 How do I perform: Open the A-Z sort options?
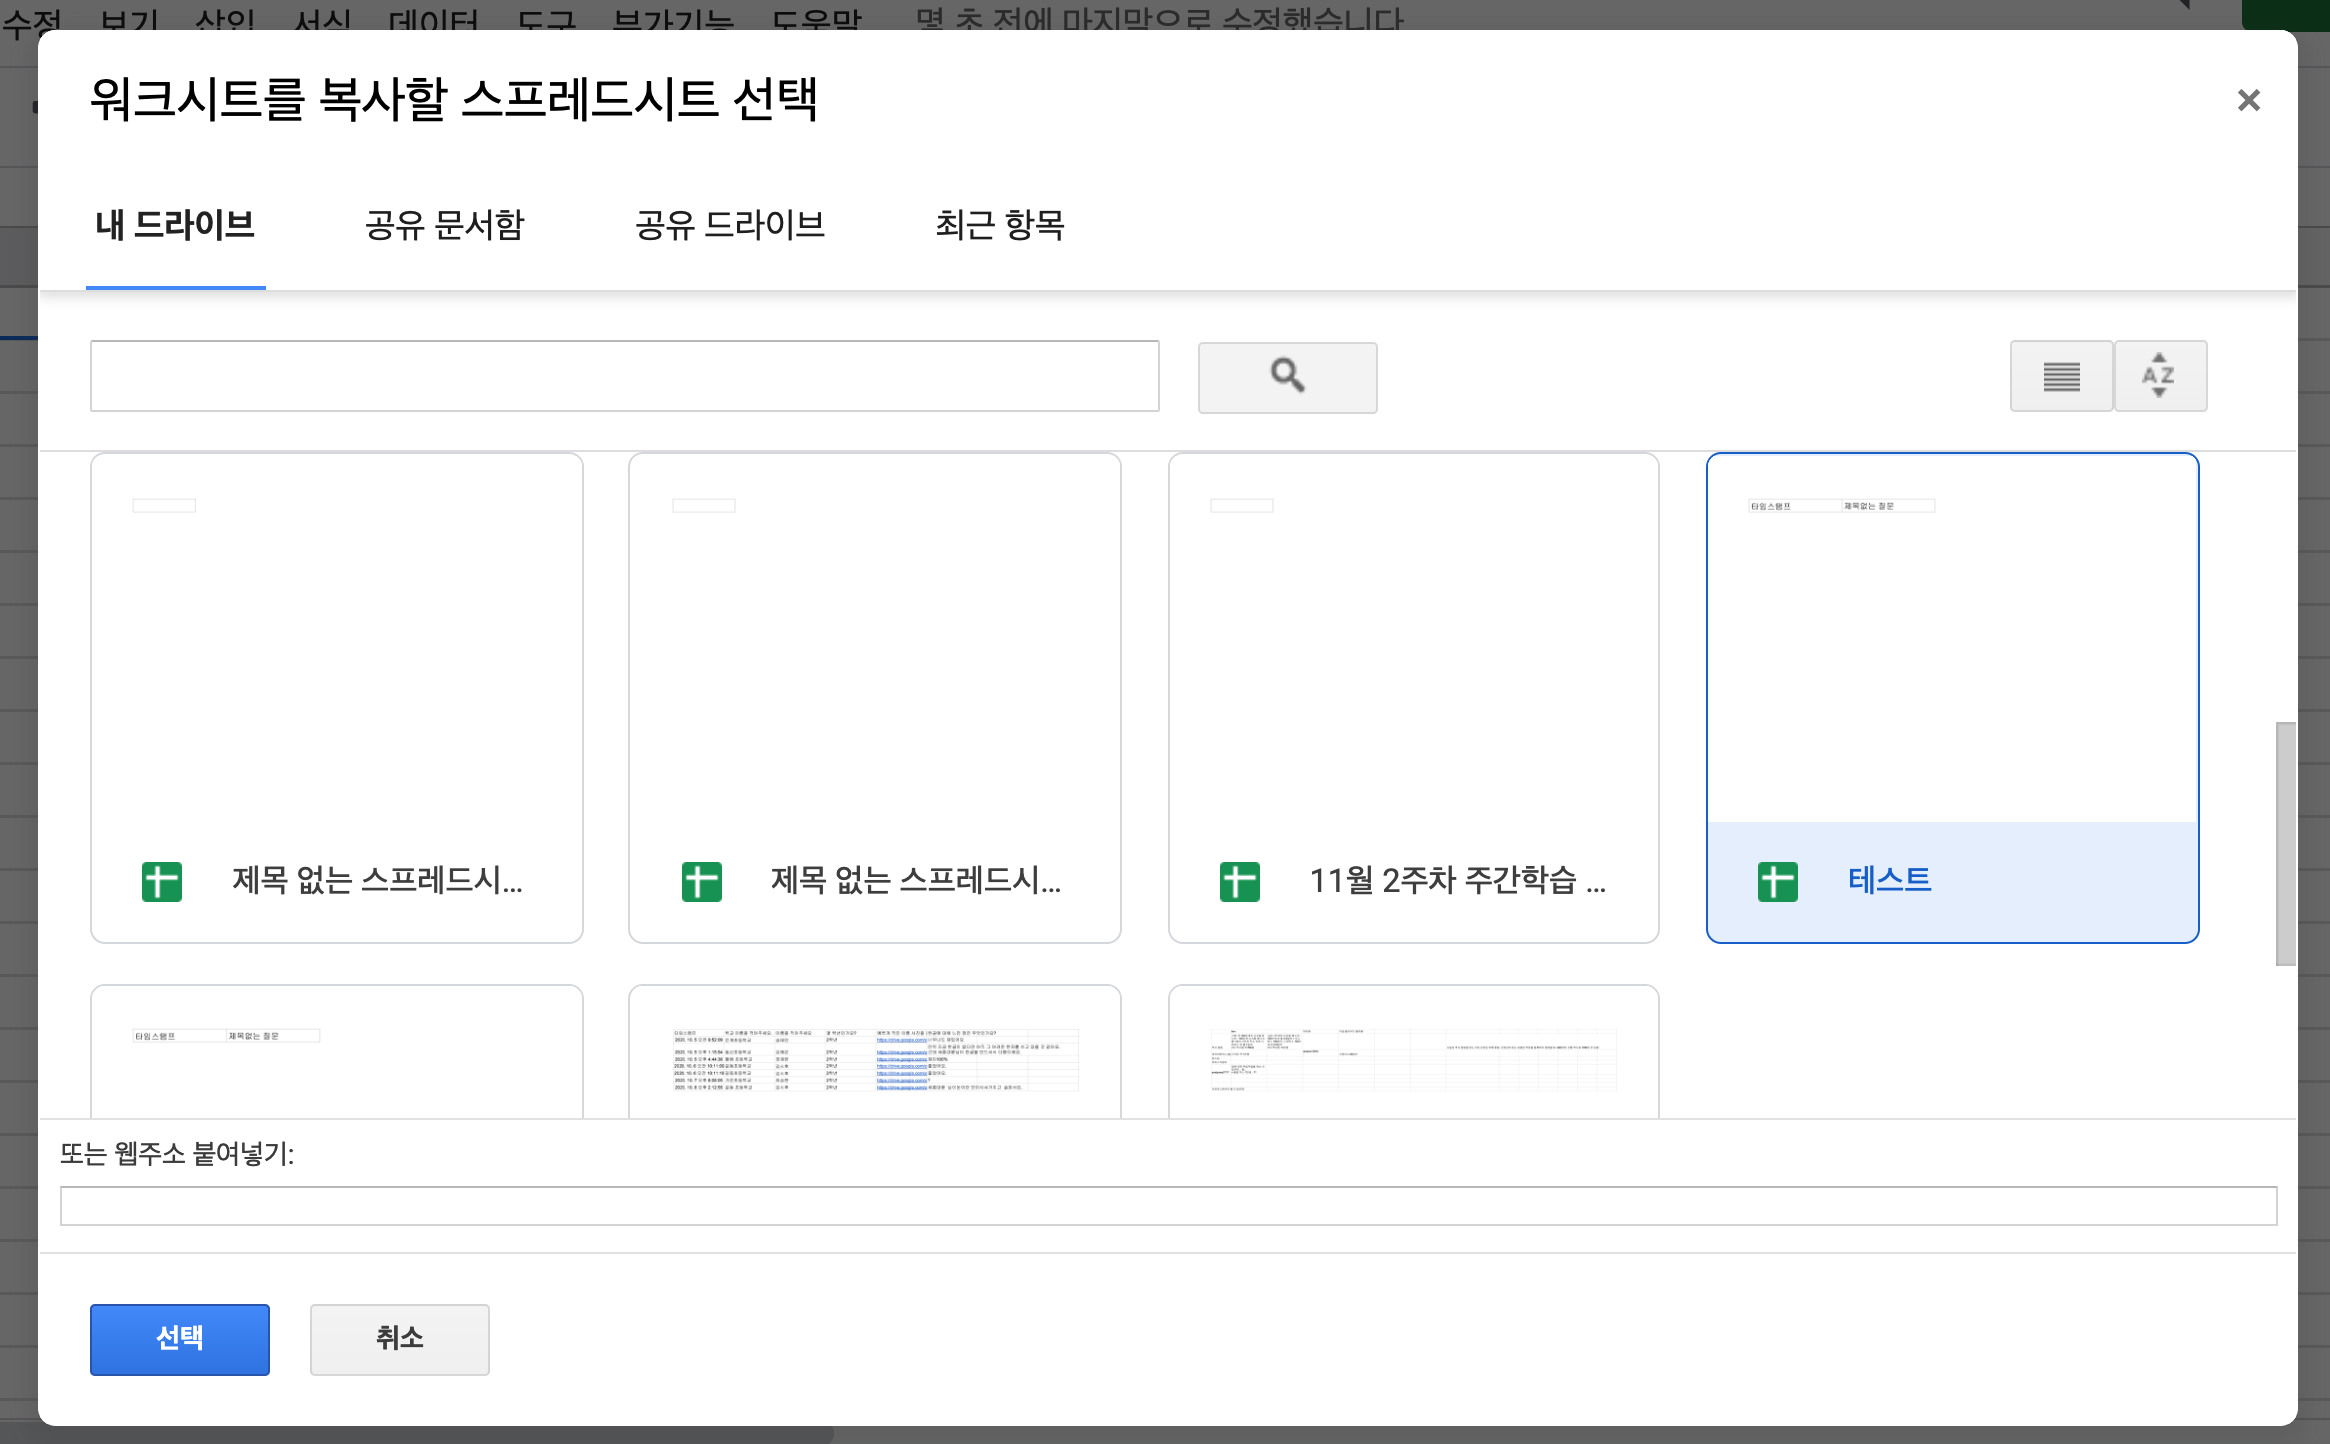2159,377
